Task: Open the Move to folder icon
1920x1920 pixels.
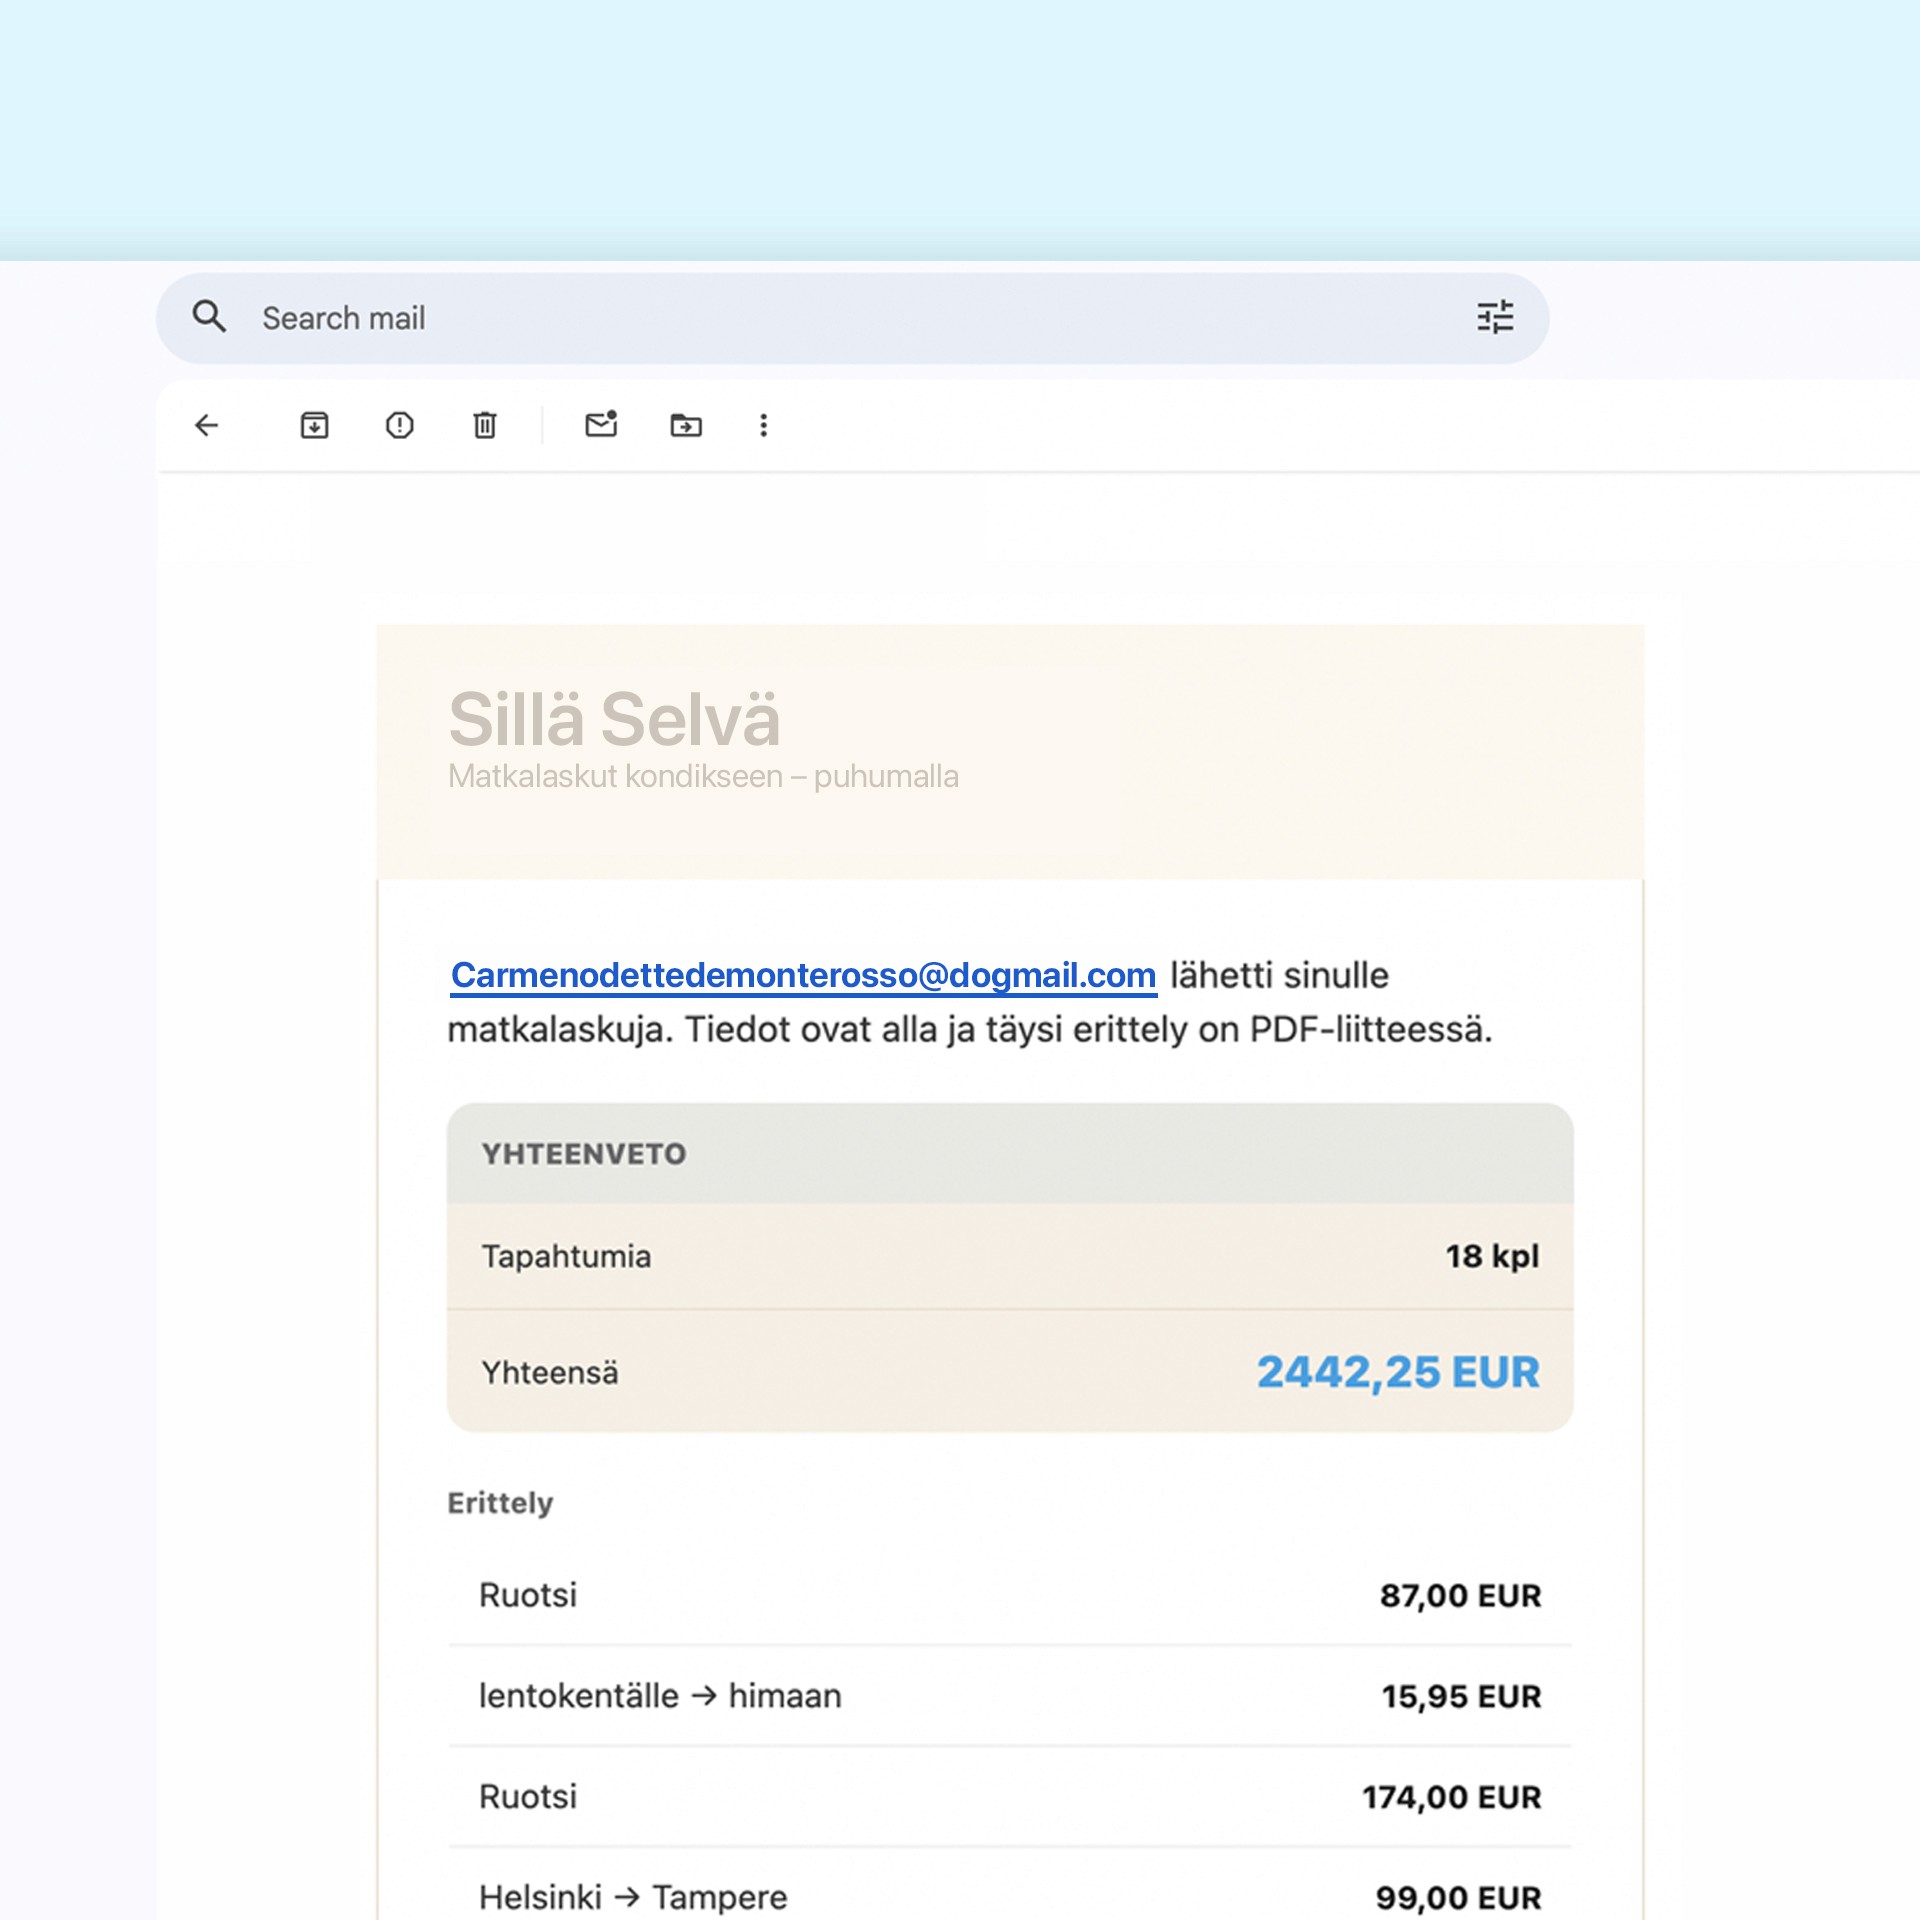Action: coord(686,425)
